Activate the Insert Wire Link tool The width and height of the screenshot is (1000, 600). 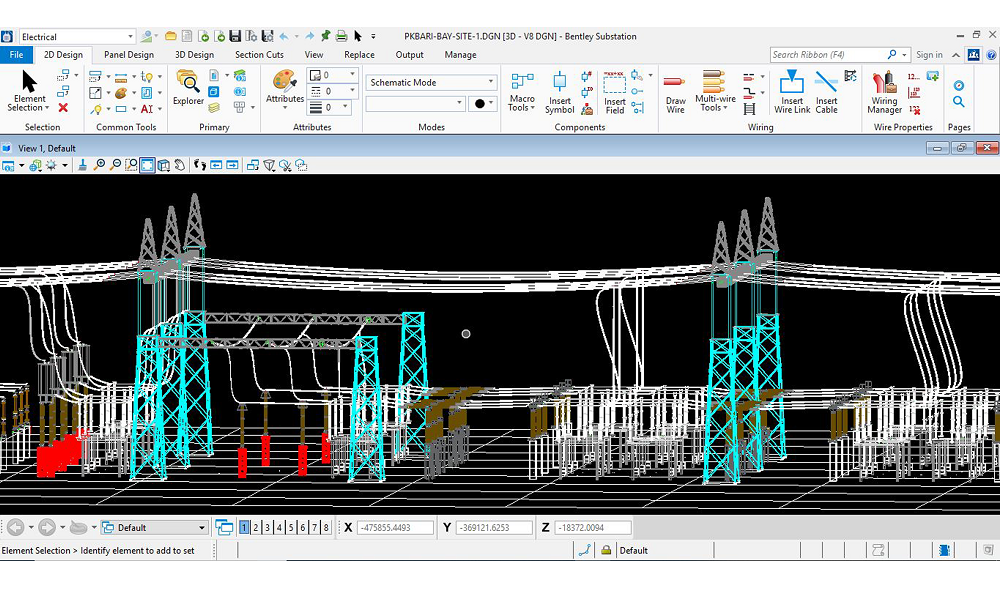pyautogui.click(x=792, y=90)
